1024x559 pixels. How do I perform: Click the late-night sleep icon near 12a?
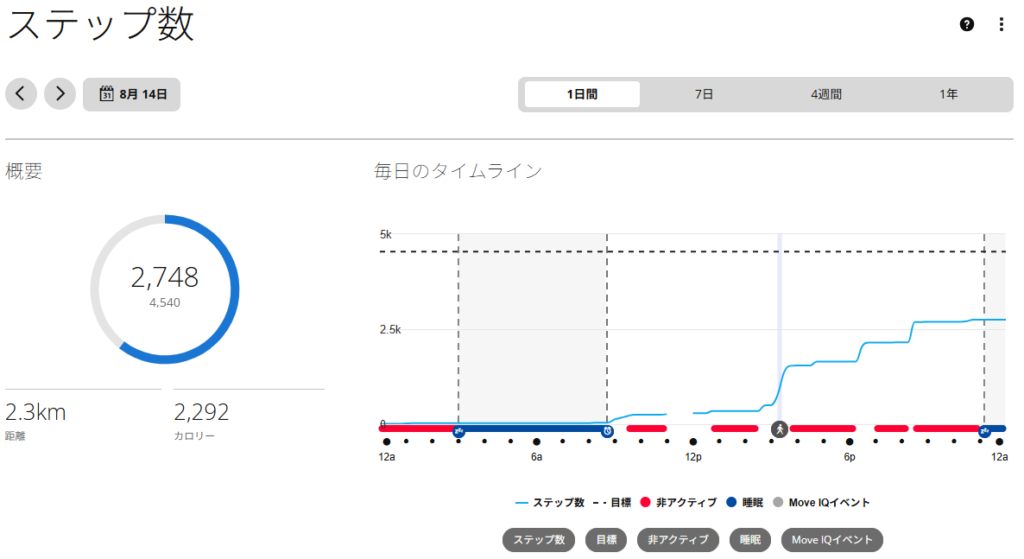tap(984, 431)
